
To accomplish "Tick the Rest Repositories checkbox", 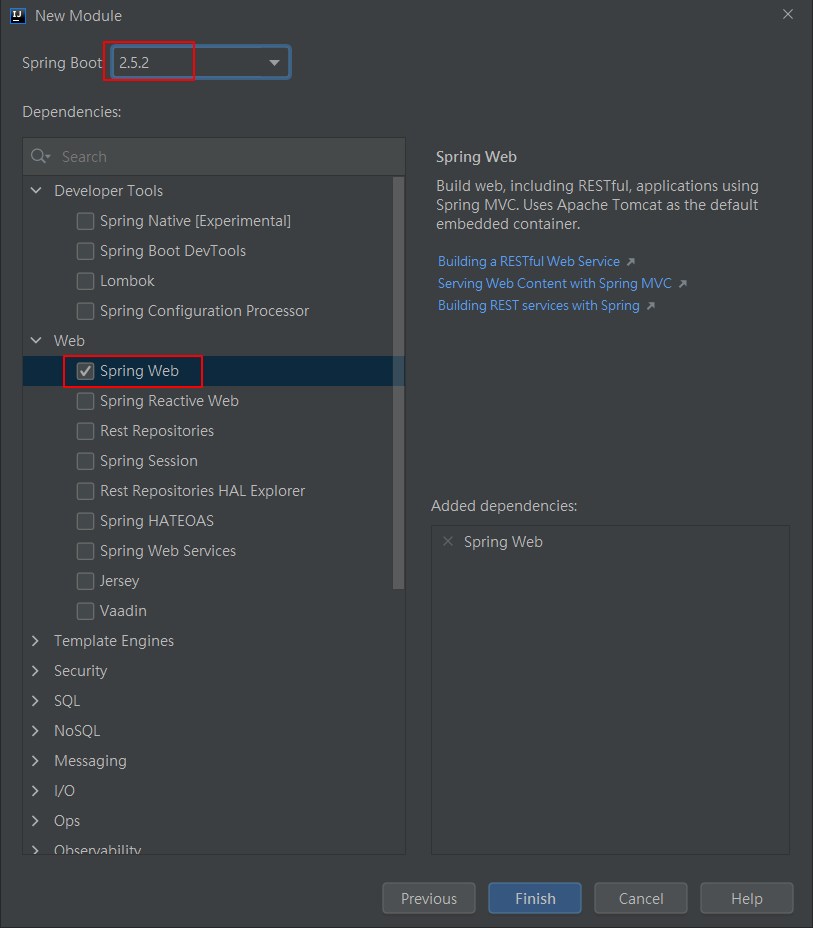I will (x=85, y=431).
